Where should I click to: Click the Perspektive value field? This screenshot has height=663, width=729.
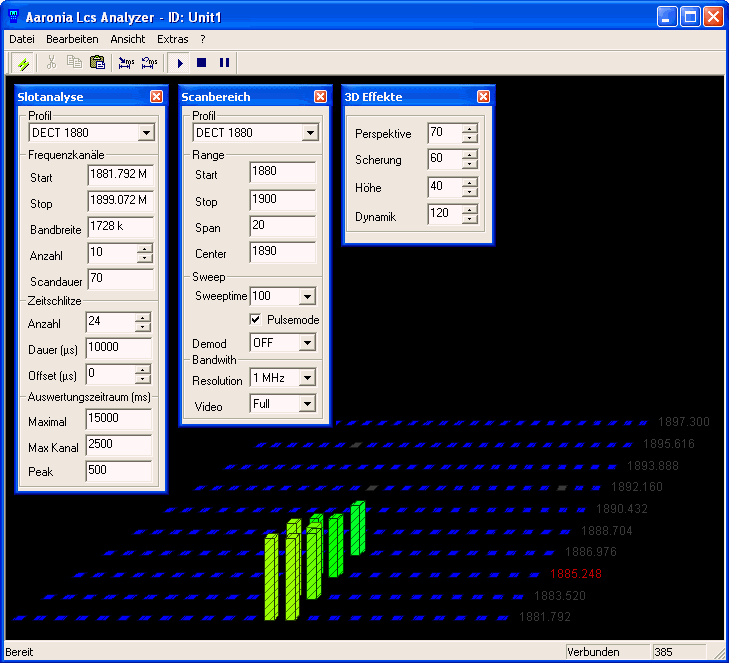click(444, 133)
